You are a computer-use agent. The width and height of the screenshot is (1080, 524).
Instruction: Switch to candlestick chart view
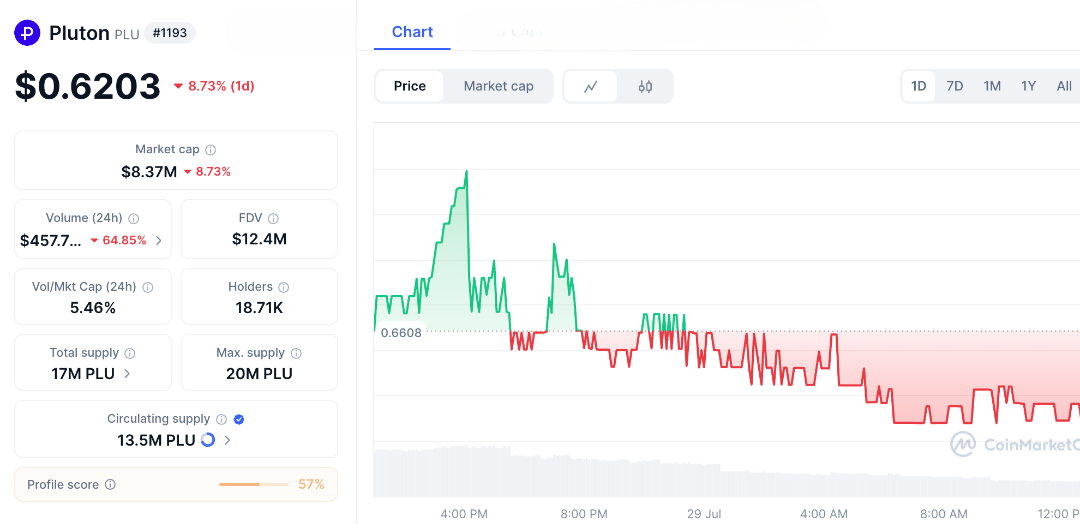[x=645, y=86]
